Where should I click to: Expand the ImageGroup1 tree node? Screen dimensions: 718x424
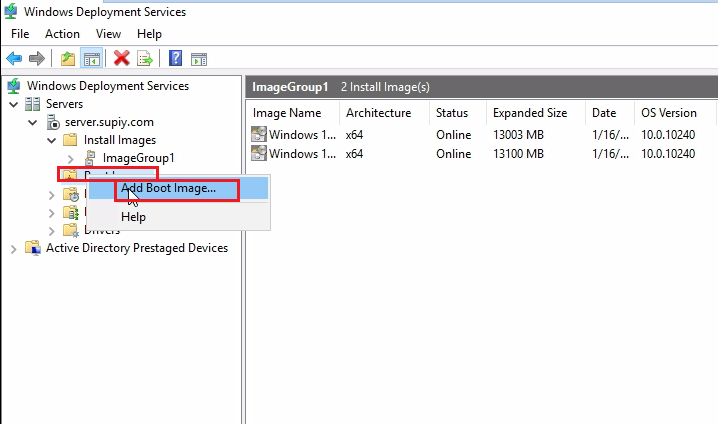(x=71, y=158)
